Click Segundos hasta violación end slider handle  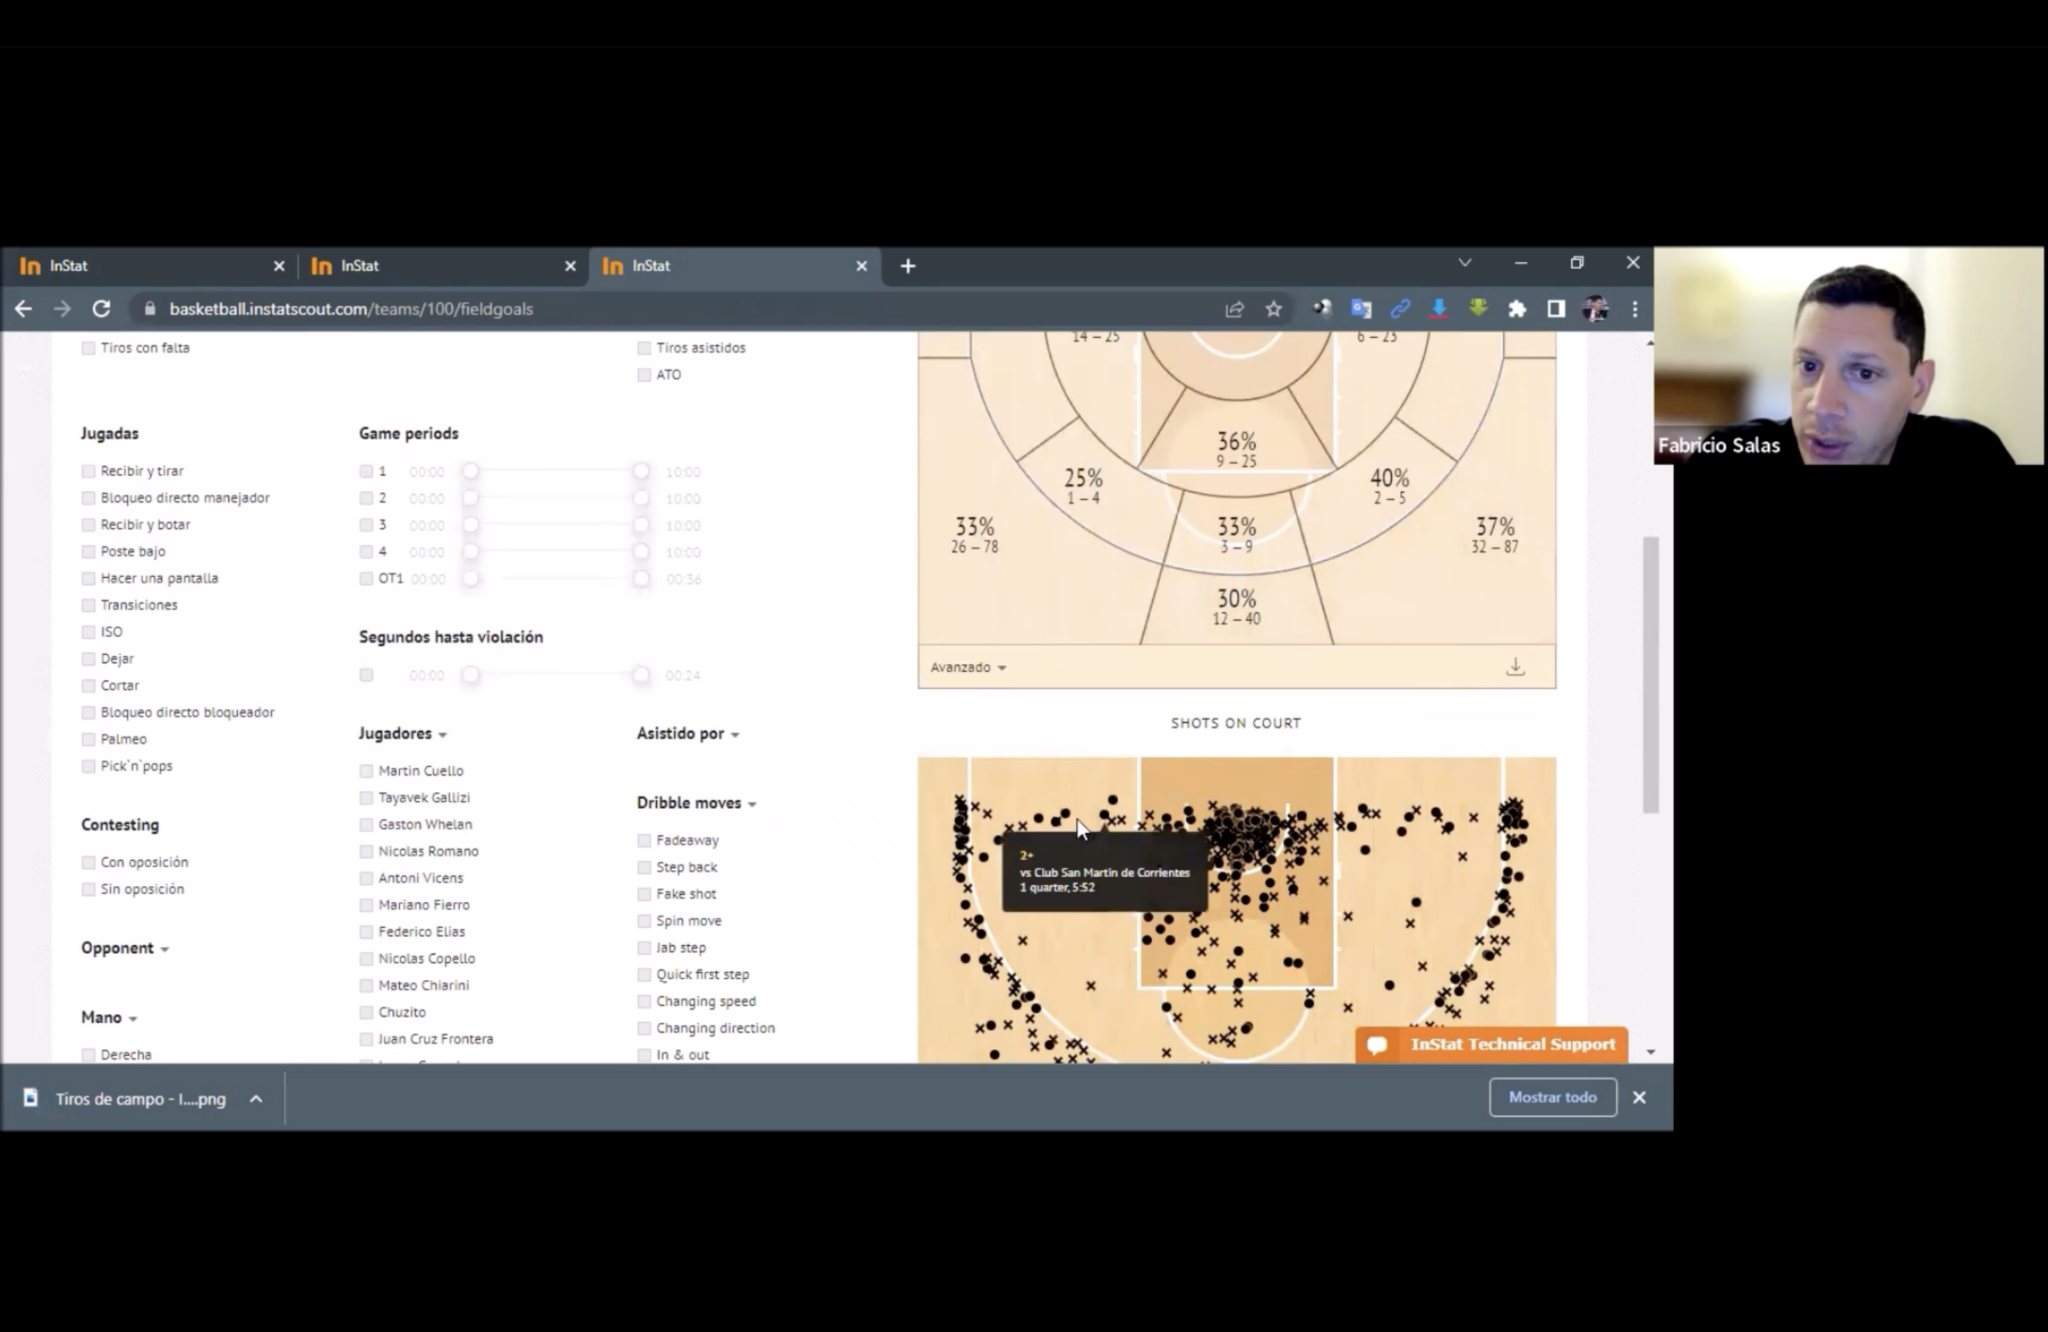click(641, 675)
